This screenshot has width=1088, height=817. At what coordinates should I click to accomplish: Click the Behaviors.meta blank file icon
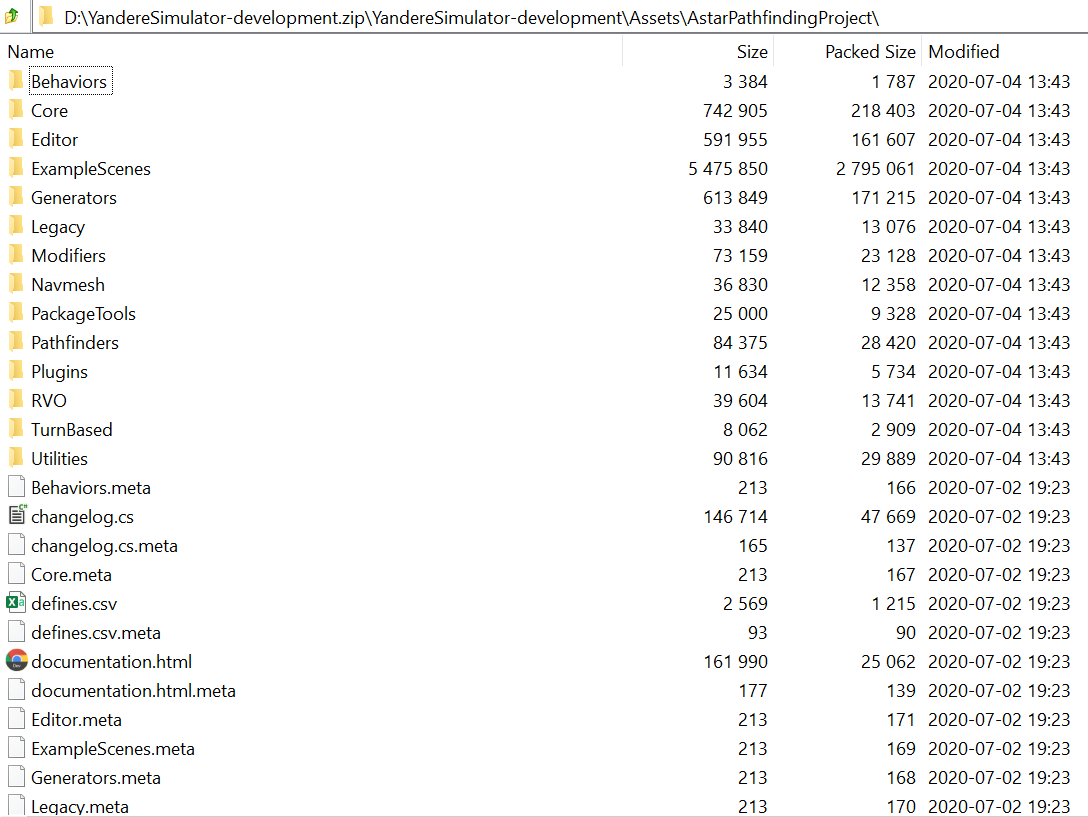tap(17, 487)
